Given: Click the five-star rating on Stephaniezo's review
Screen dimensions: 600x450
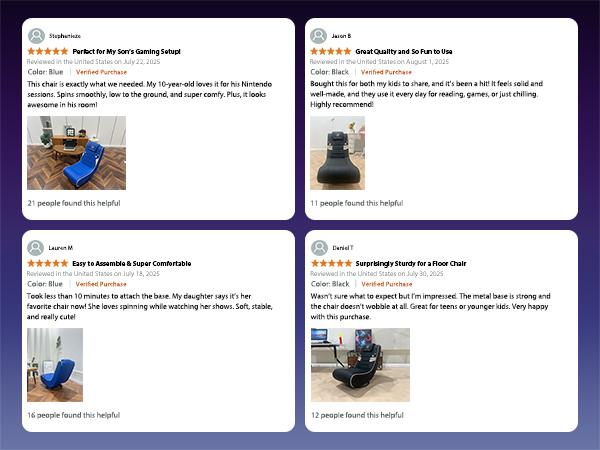Looking at the screenshot, I should [x=48, y=51].
